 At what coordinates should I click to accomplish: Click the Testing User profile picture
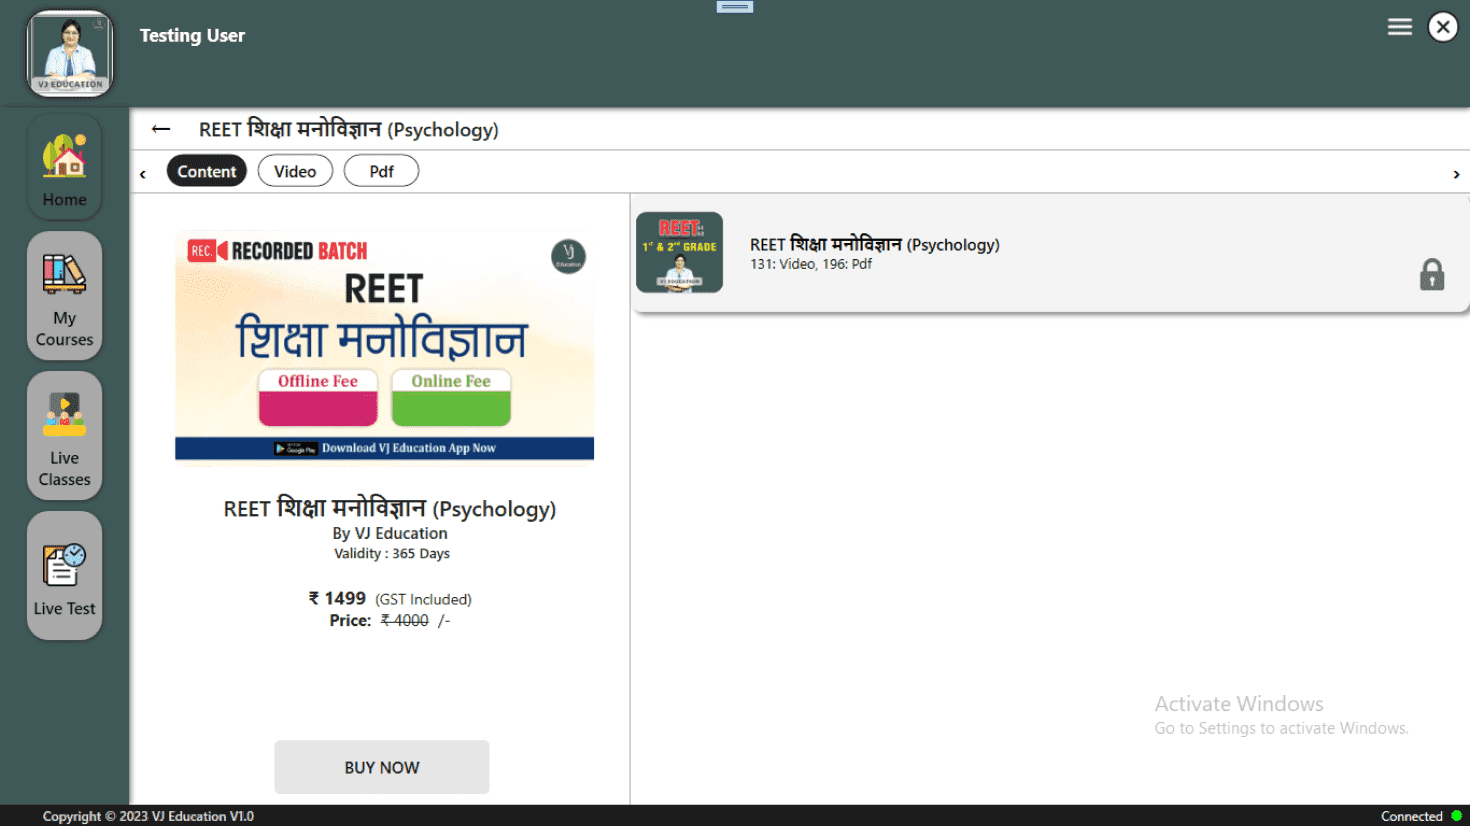[70, 54]
